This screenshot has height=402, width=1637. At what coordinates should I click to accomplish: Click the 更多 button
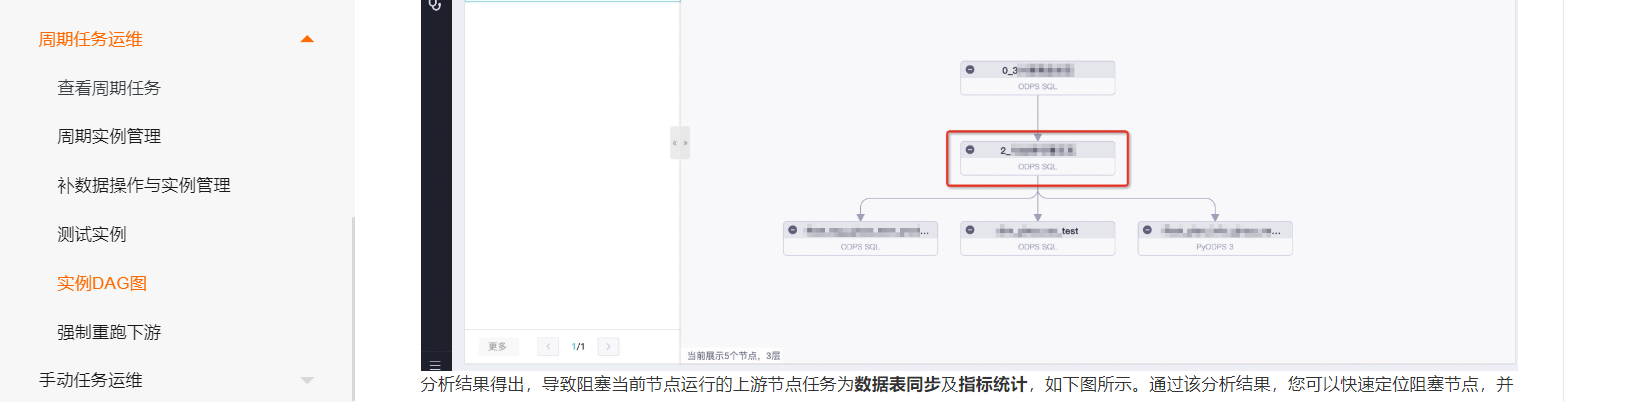(x=497, y=346)
